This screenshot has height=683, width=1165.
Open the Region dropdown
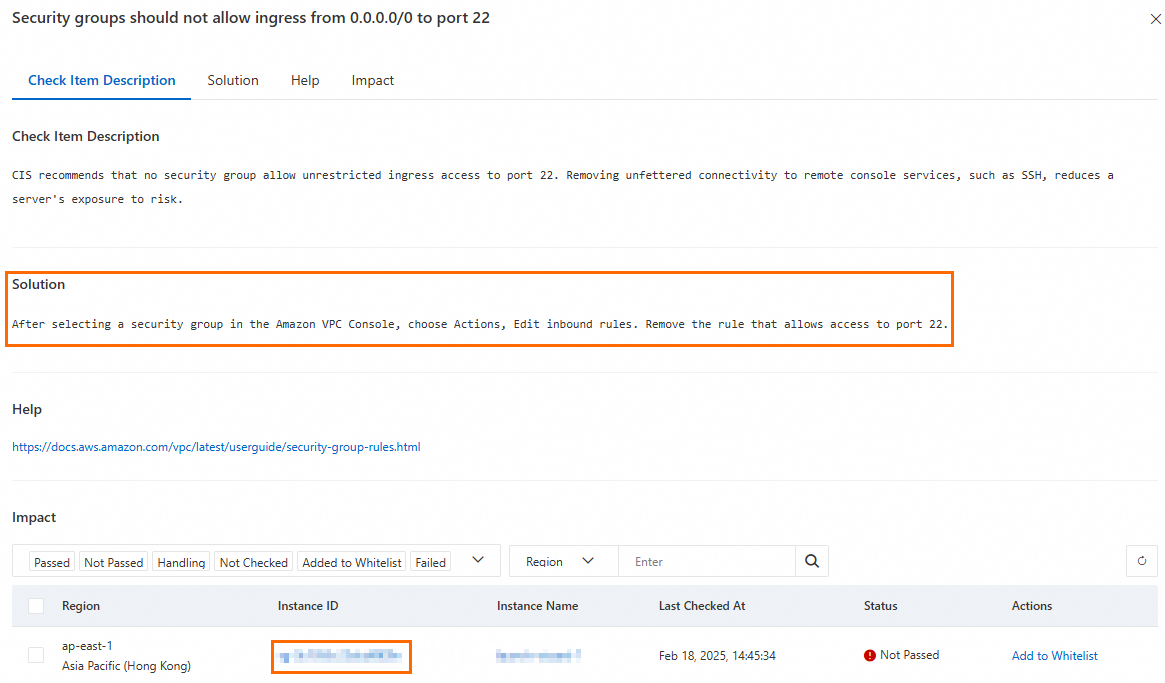563,561
